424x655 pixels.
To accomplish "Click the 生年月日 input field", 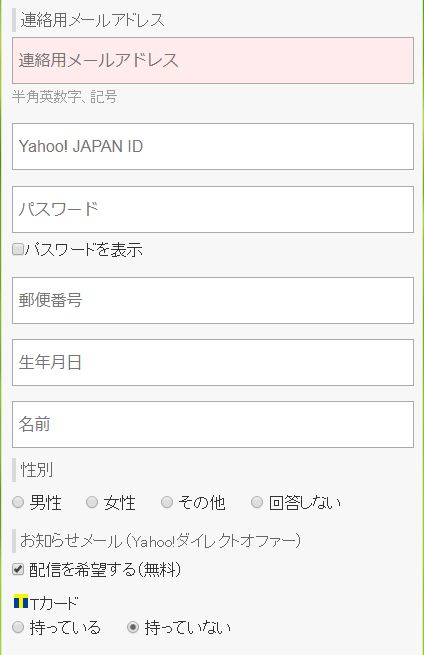I will 213,363.
